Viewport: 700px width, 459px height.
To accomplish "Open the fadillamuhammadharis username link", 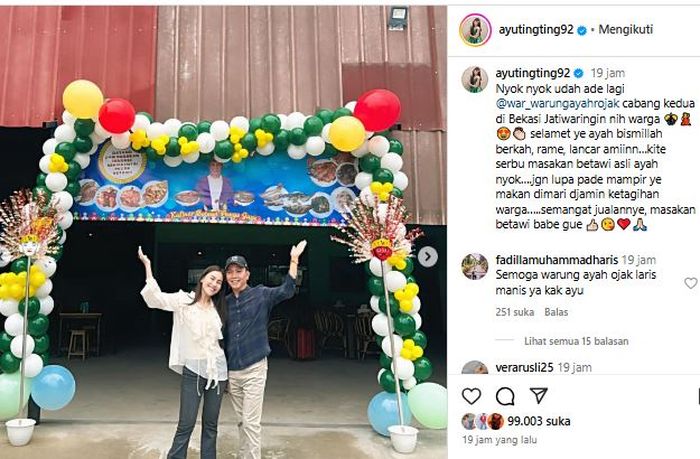I will tap(556, 260).
